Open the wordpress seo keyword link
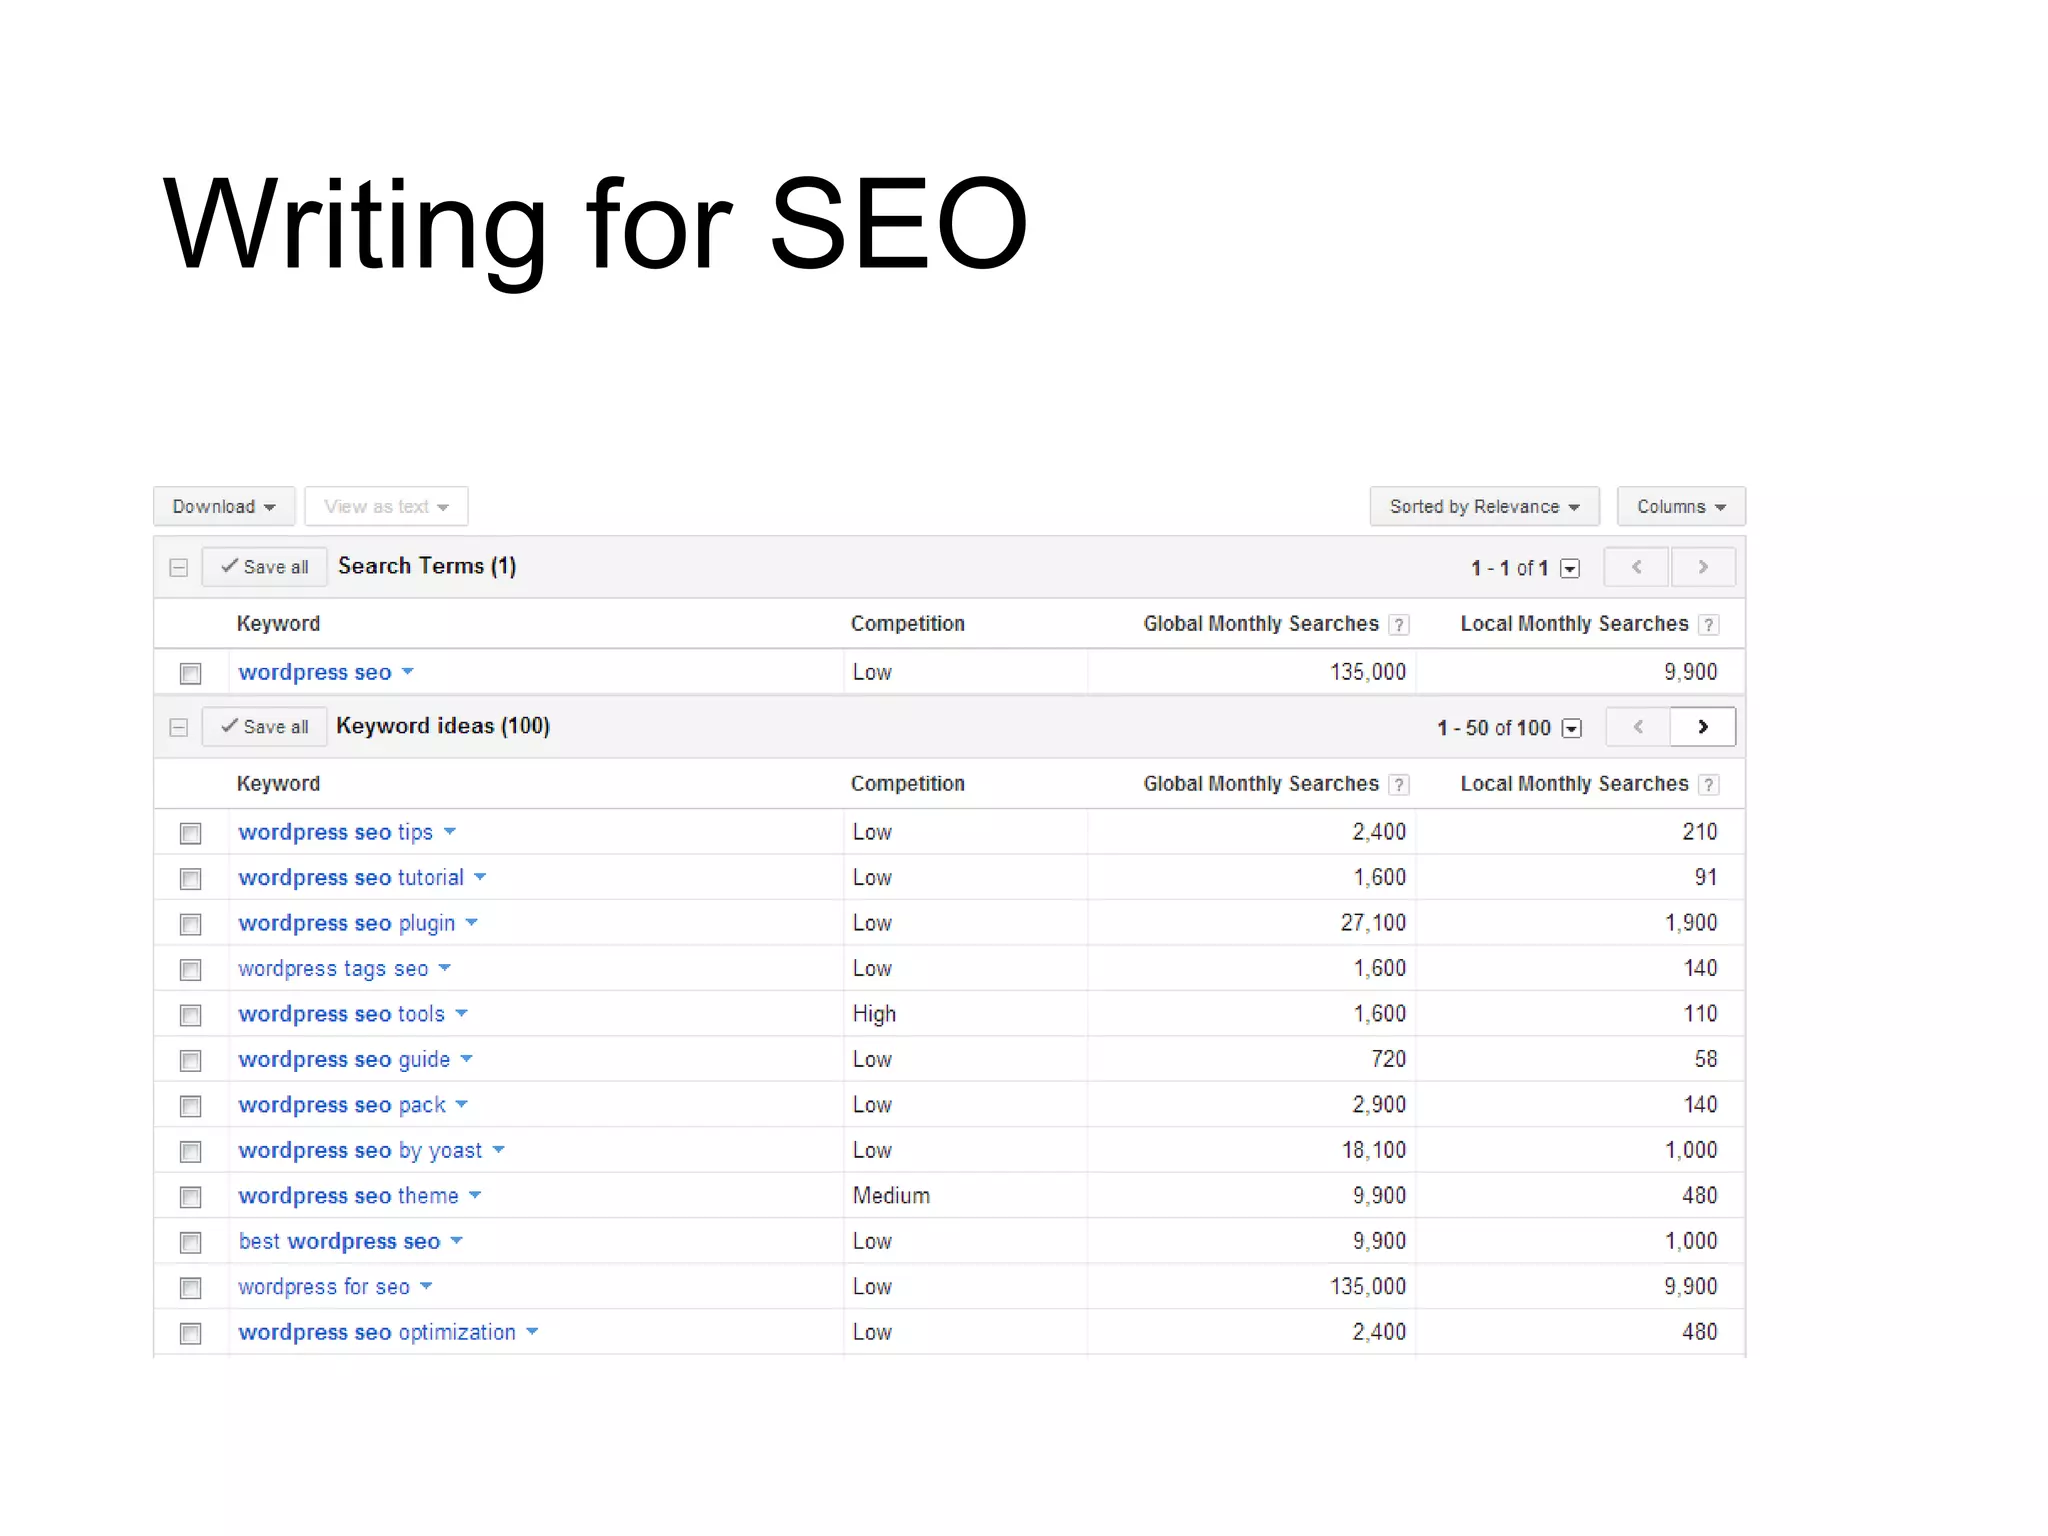Image resolution: width=2048 pixels, height=1536 pixels. pos(315,673)
